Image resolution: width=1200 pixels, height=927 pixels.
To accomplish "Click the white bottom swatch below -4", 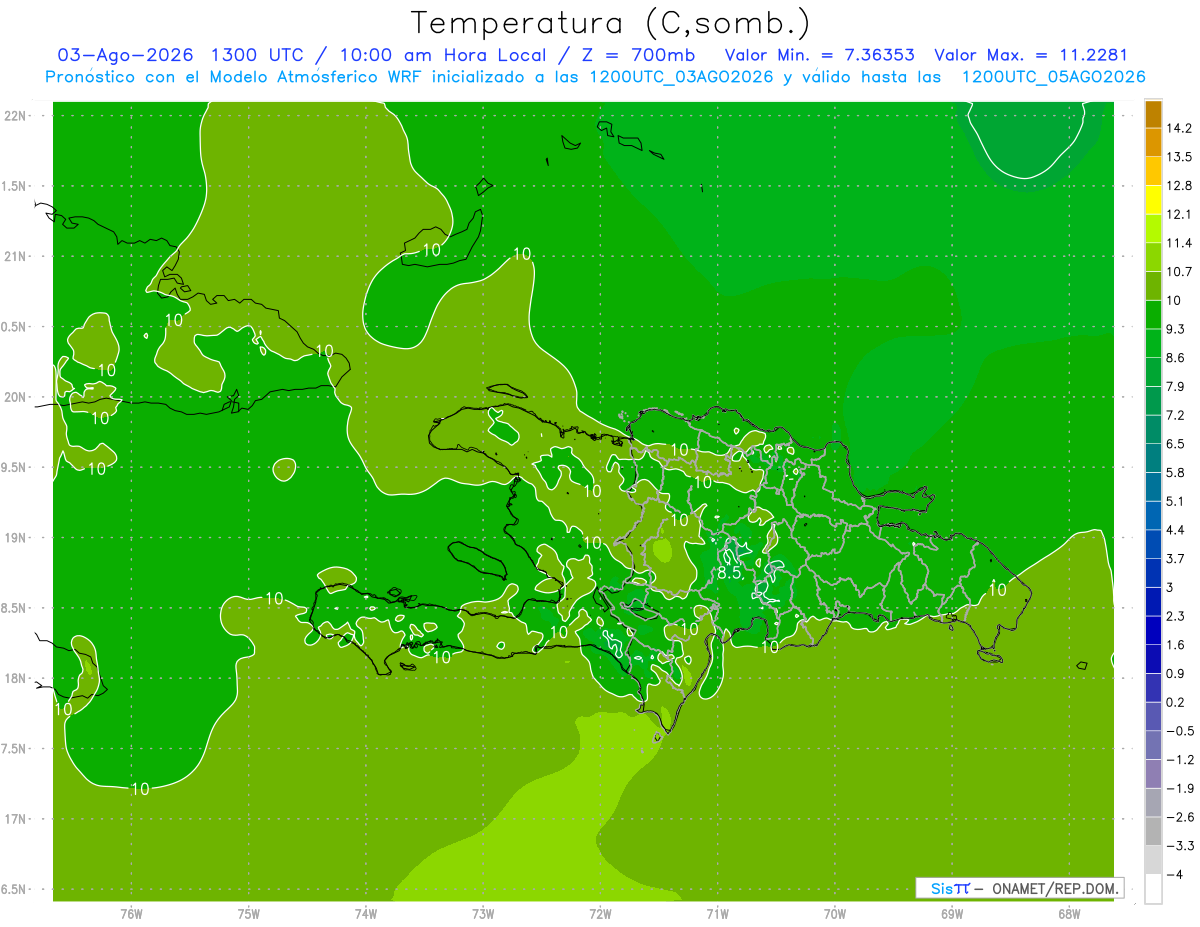I will (x=1153, y=889).
